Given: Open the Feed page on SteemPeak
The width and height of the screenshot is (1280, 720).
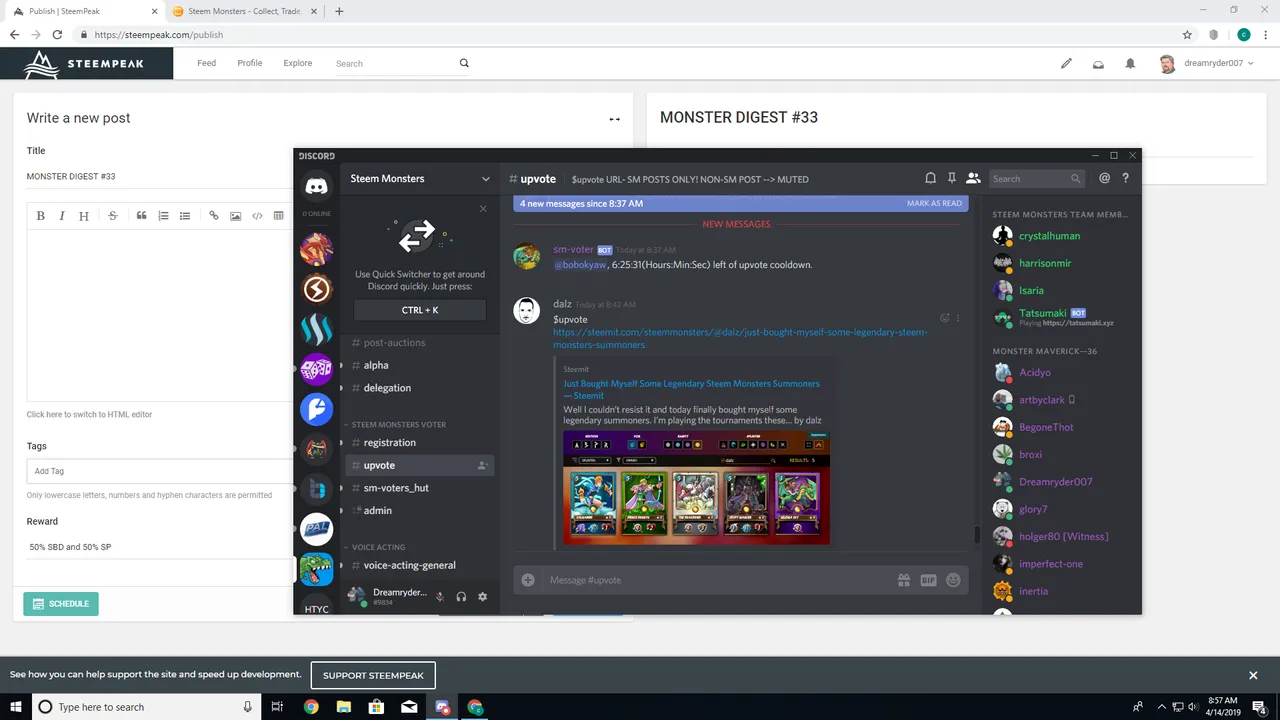Looking at the screenshot, I should (x=206, y=63).
